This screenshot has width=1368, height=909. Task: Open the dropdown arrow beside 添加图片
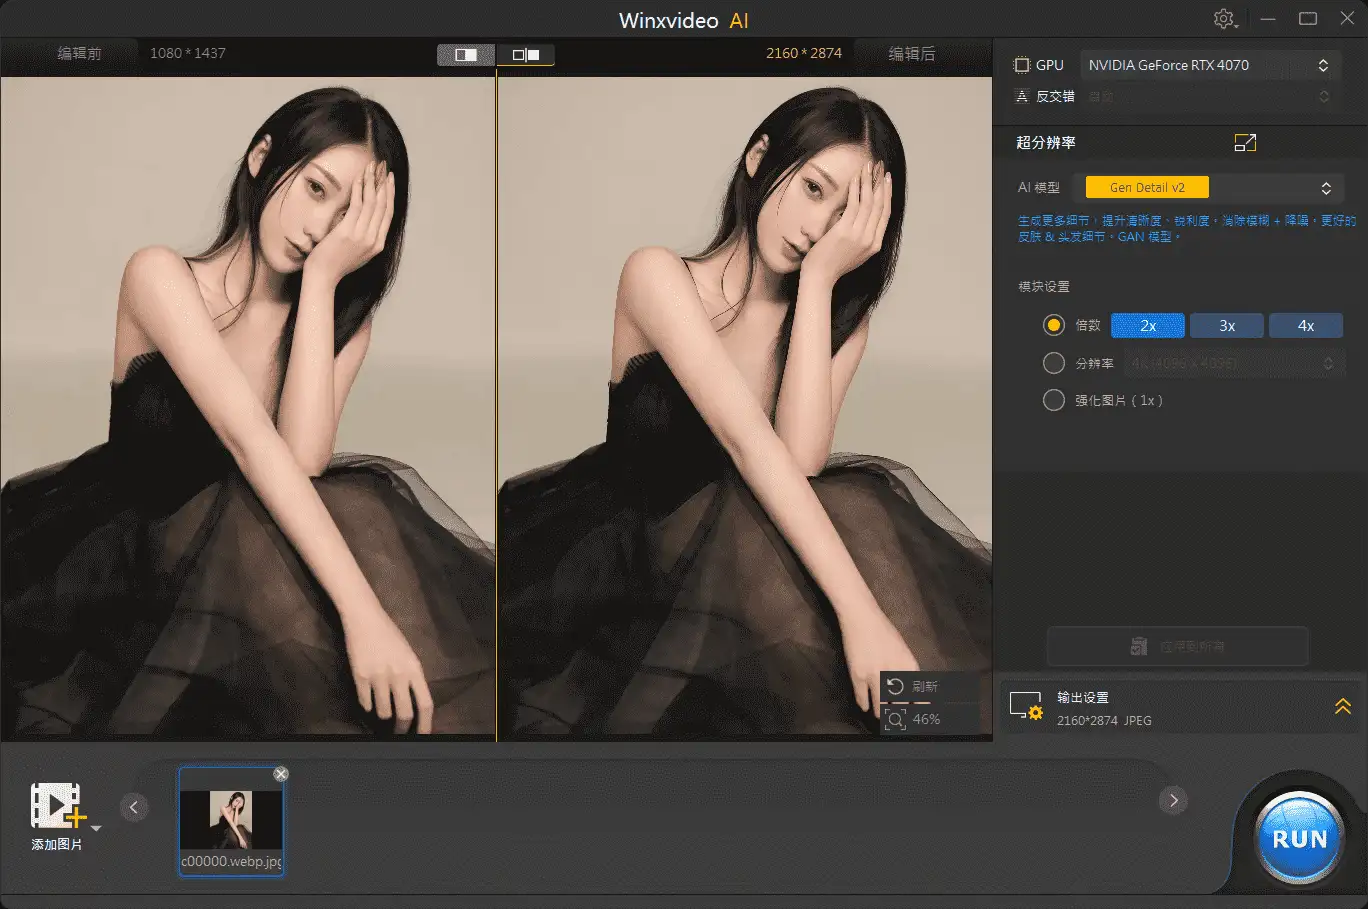point(96,828)
